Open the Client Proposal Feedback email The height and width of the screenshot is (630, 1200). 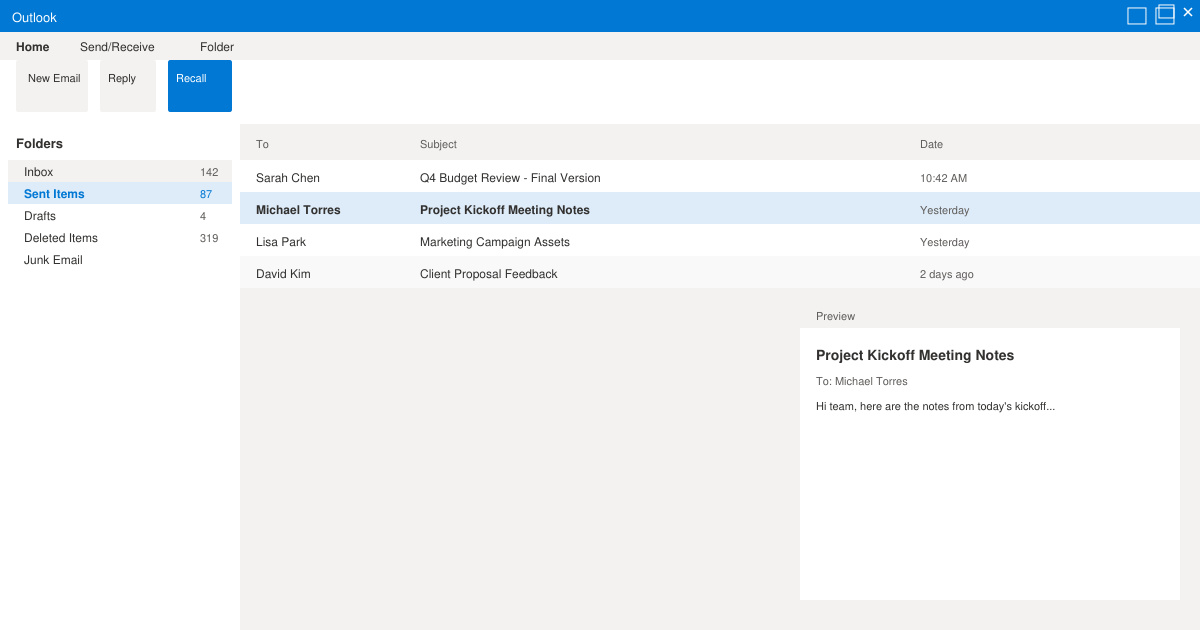pyautogui.click(x=720, y=274)
